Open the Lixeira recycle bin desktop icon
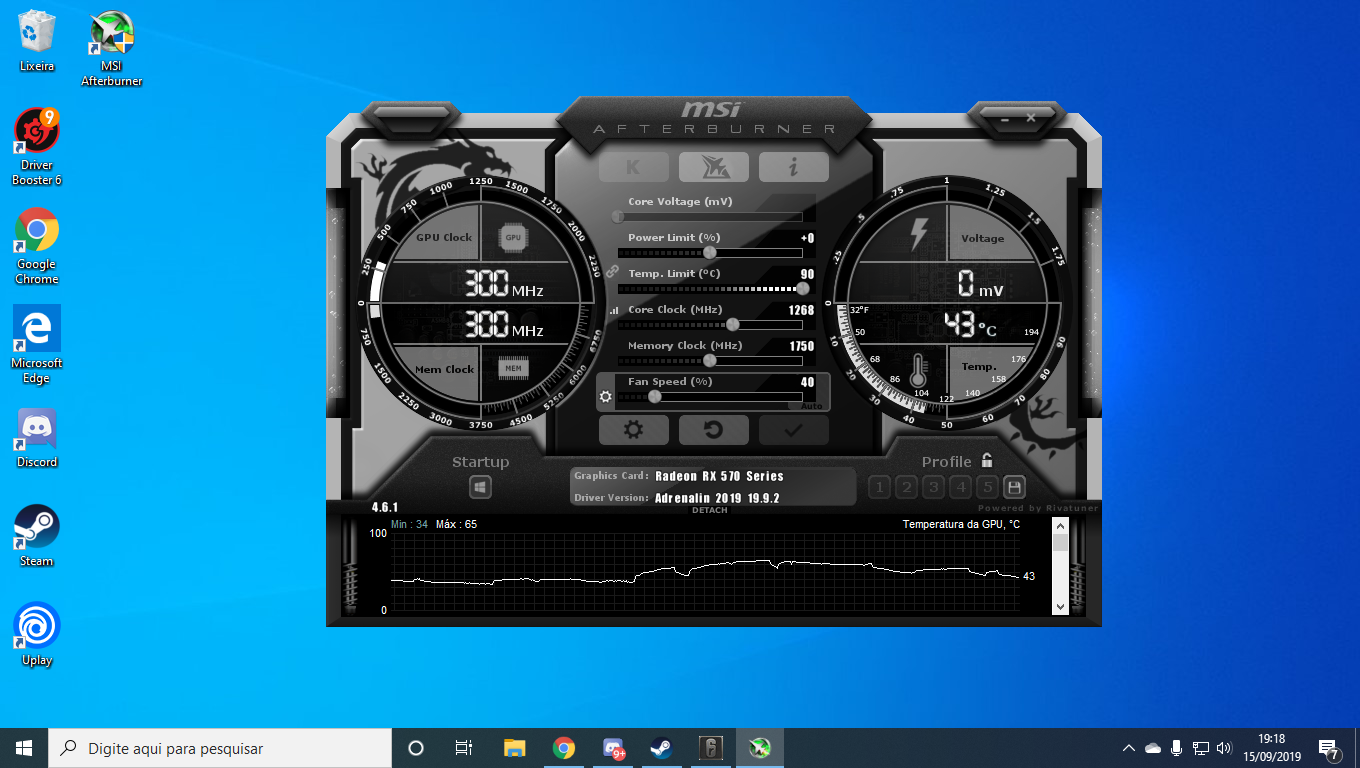1360x768 pixels. coord(37,41)
